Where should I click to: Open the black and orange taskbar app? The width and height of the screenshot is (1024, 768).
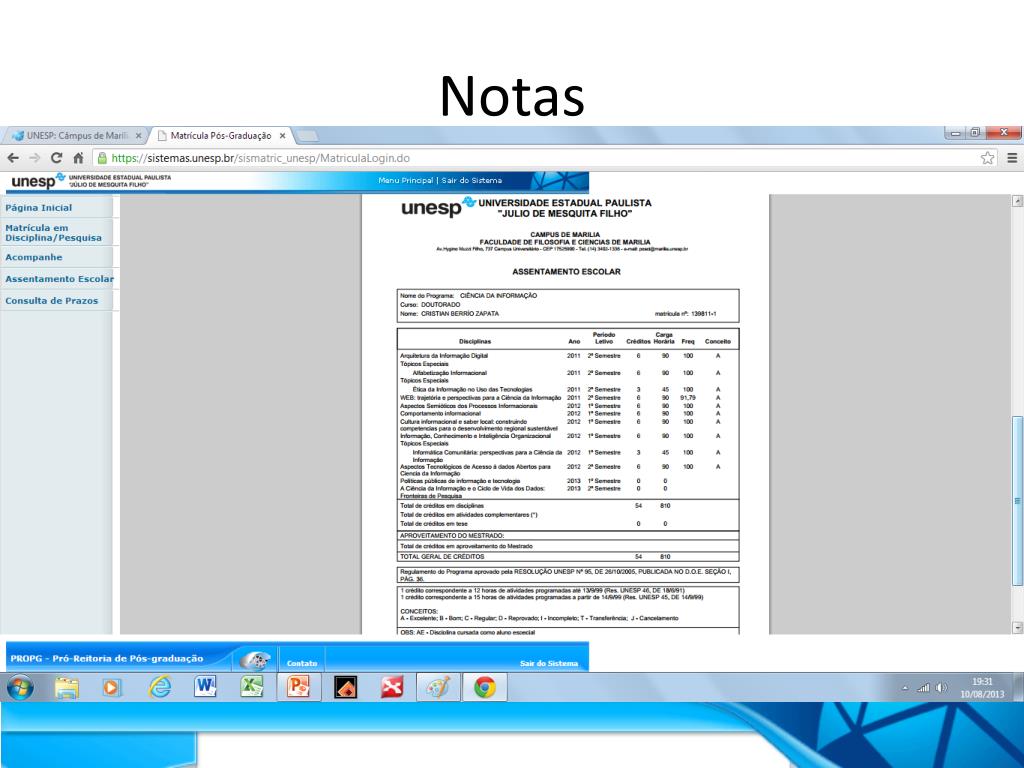click(x=345, y=688)
